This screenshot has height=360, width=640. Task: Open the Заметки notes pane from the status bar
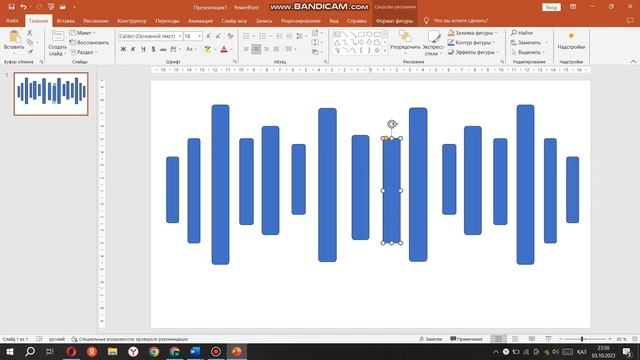coord(431,339)
